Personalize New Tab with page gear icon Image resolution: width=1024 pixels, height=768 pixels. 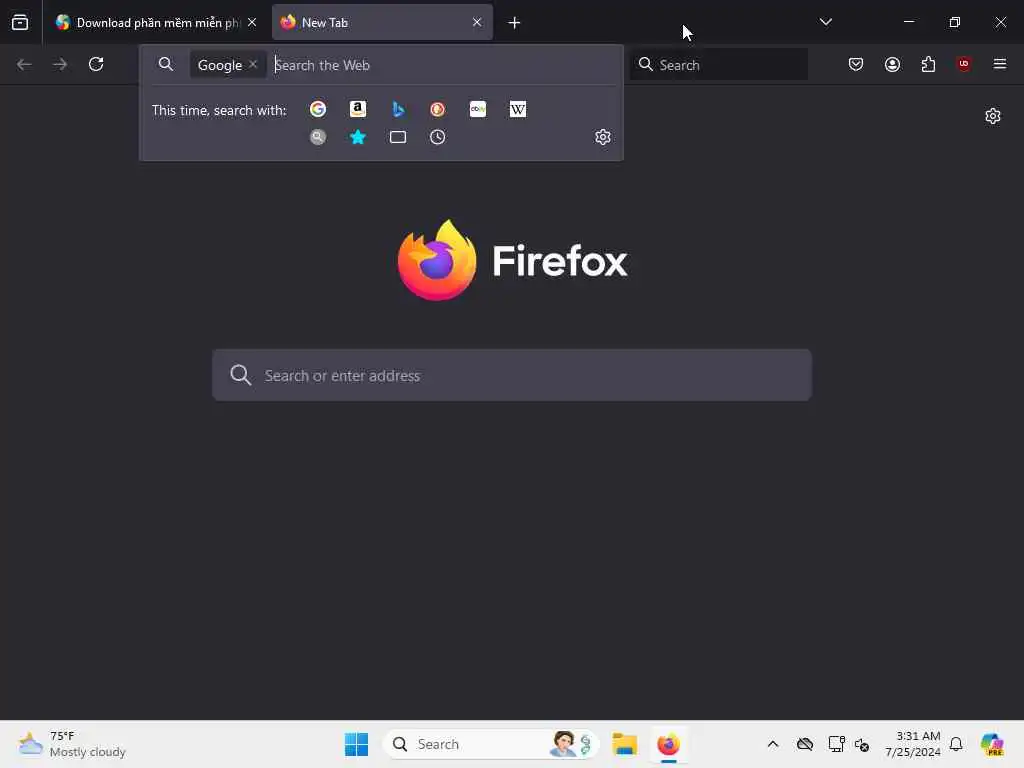point(993,116)
